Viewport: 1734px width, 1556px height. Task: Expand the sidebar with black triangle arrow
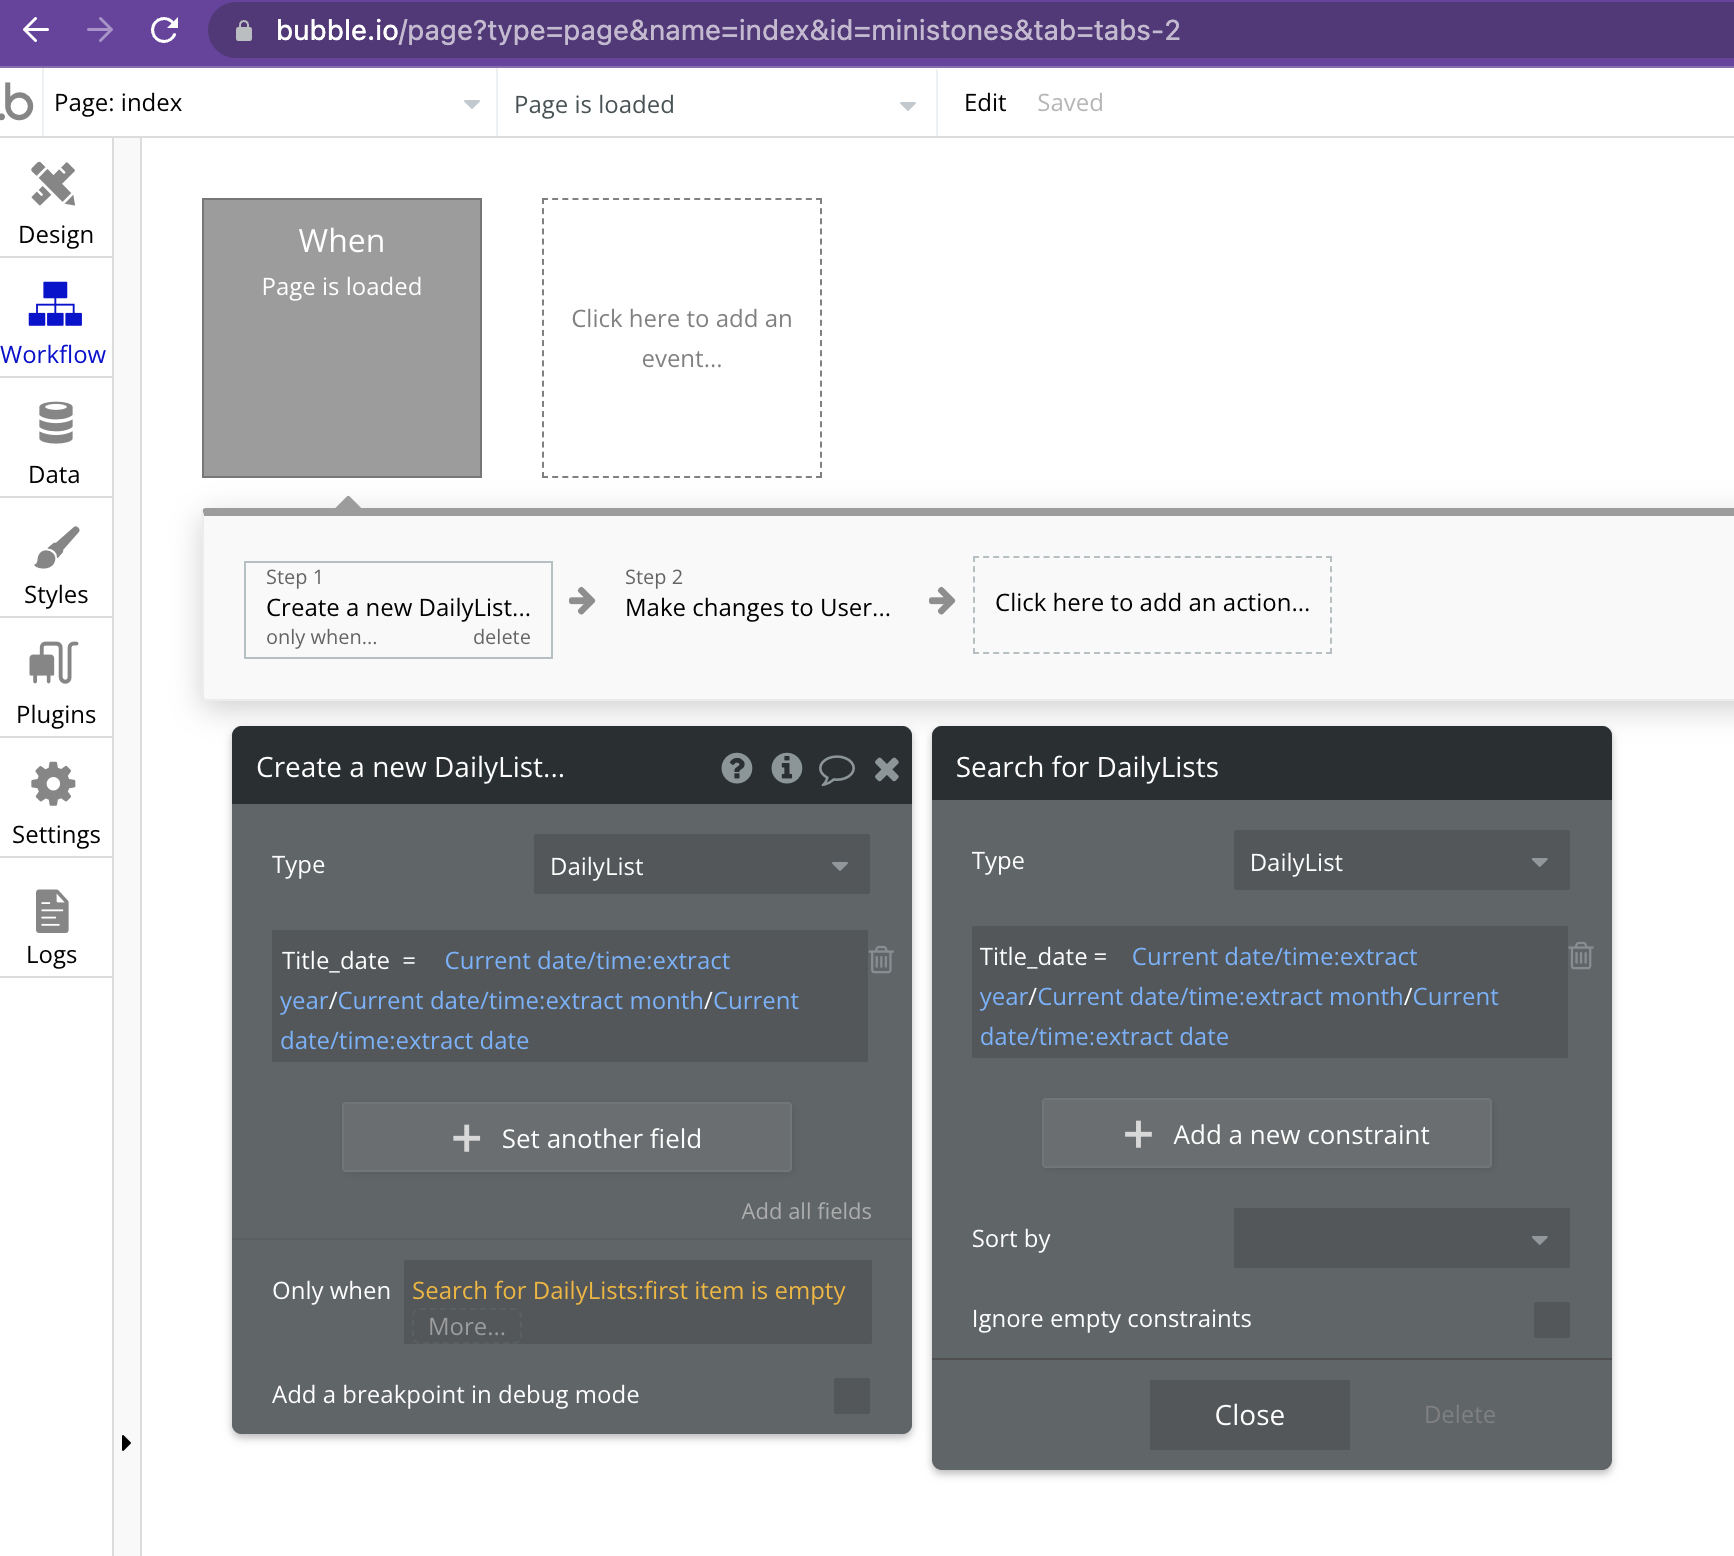tap(126, 1443)
